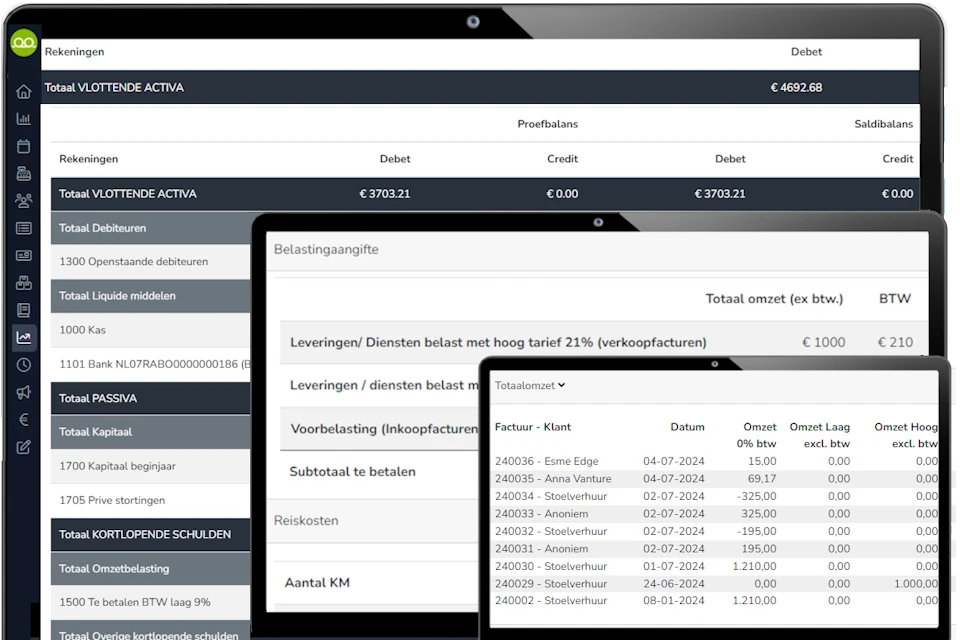Open the clock icon in sidebar
The width and height of the screenshot is (960, 640).
pos(24,365)
